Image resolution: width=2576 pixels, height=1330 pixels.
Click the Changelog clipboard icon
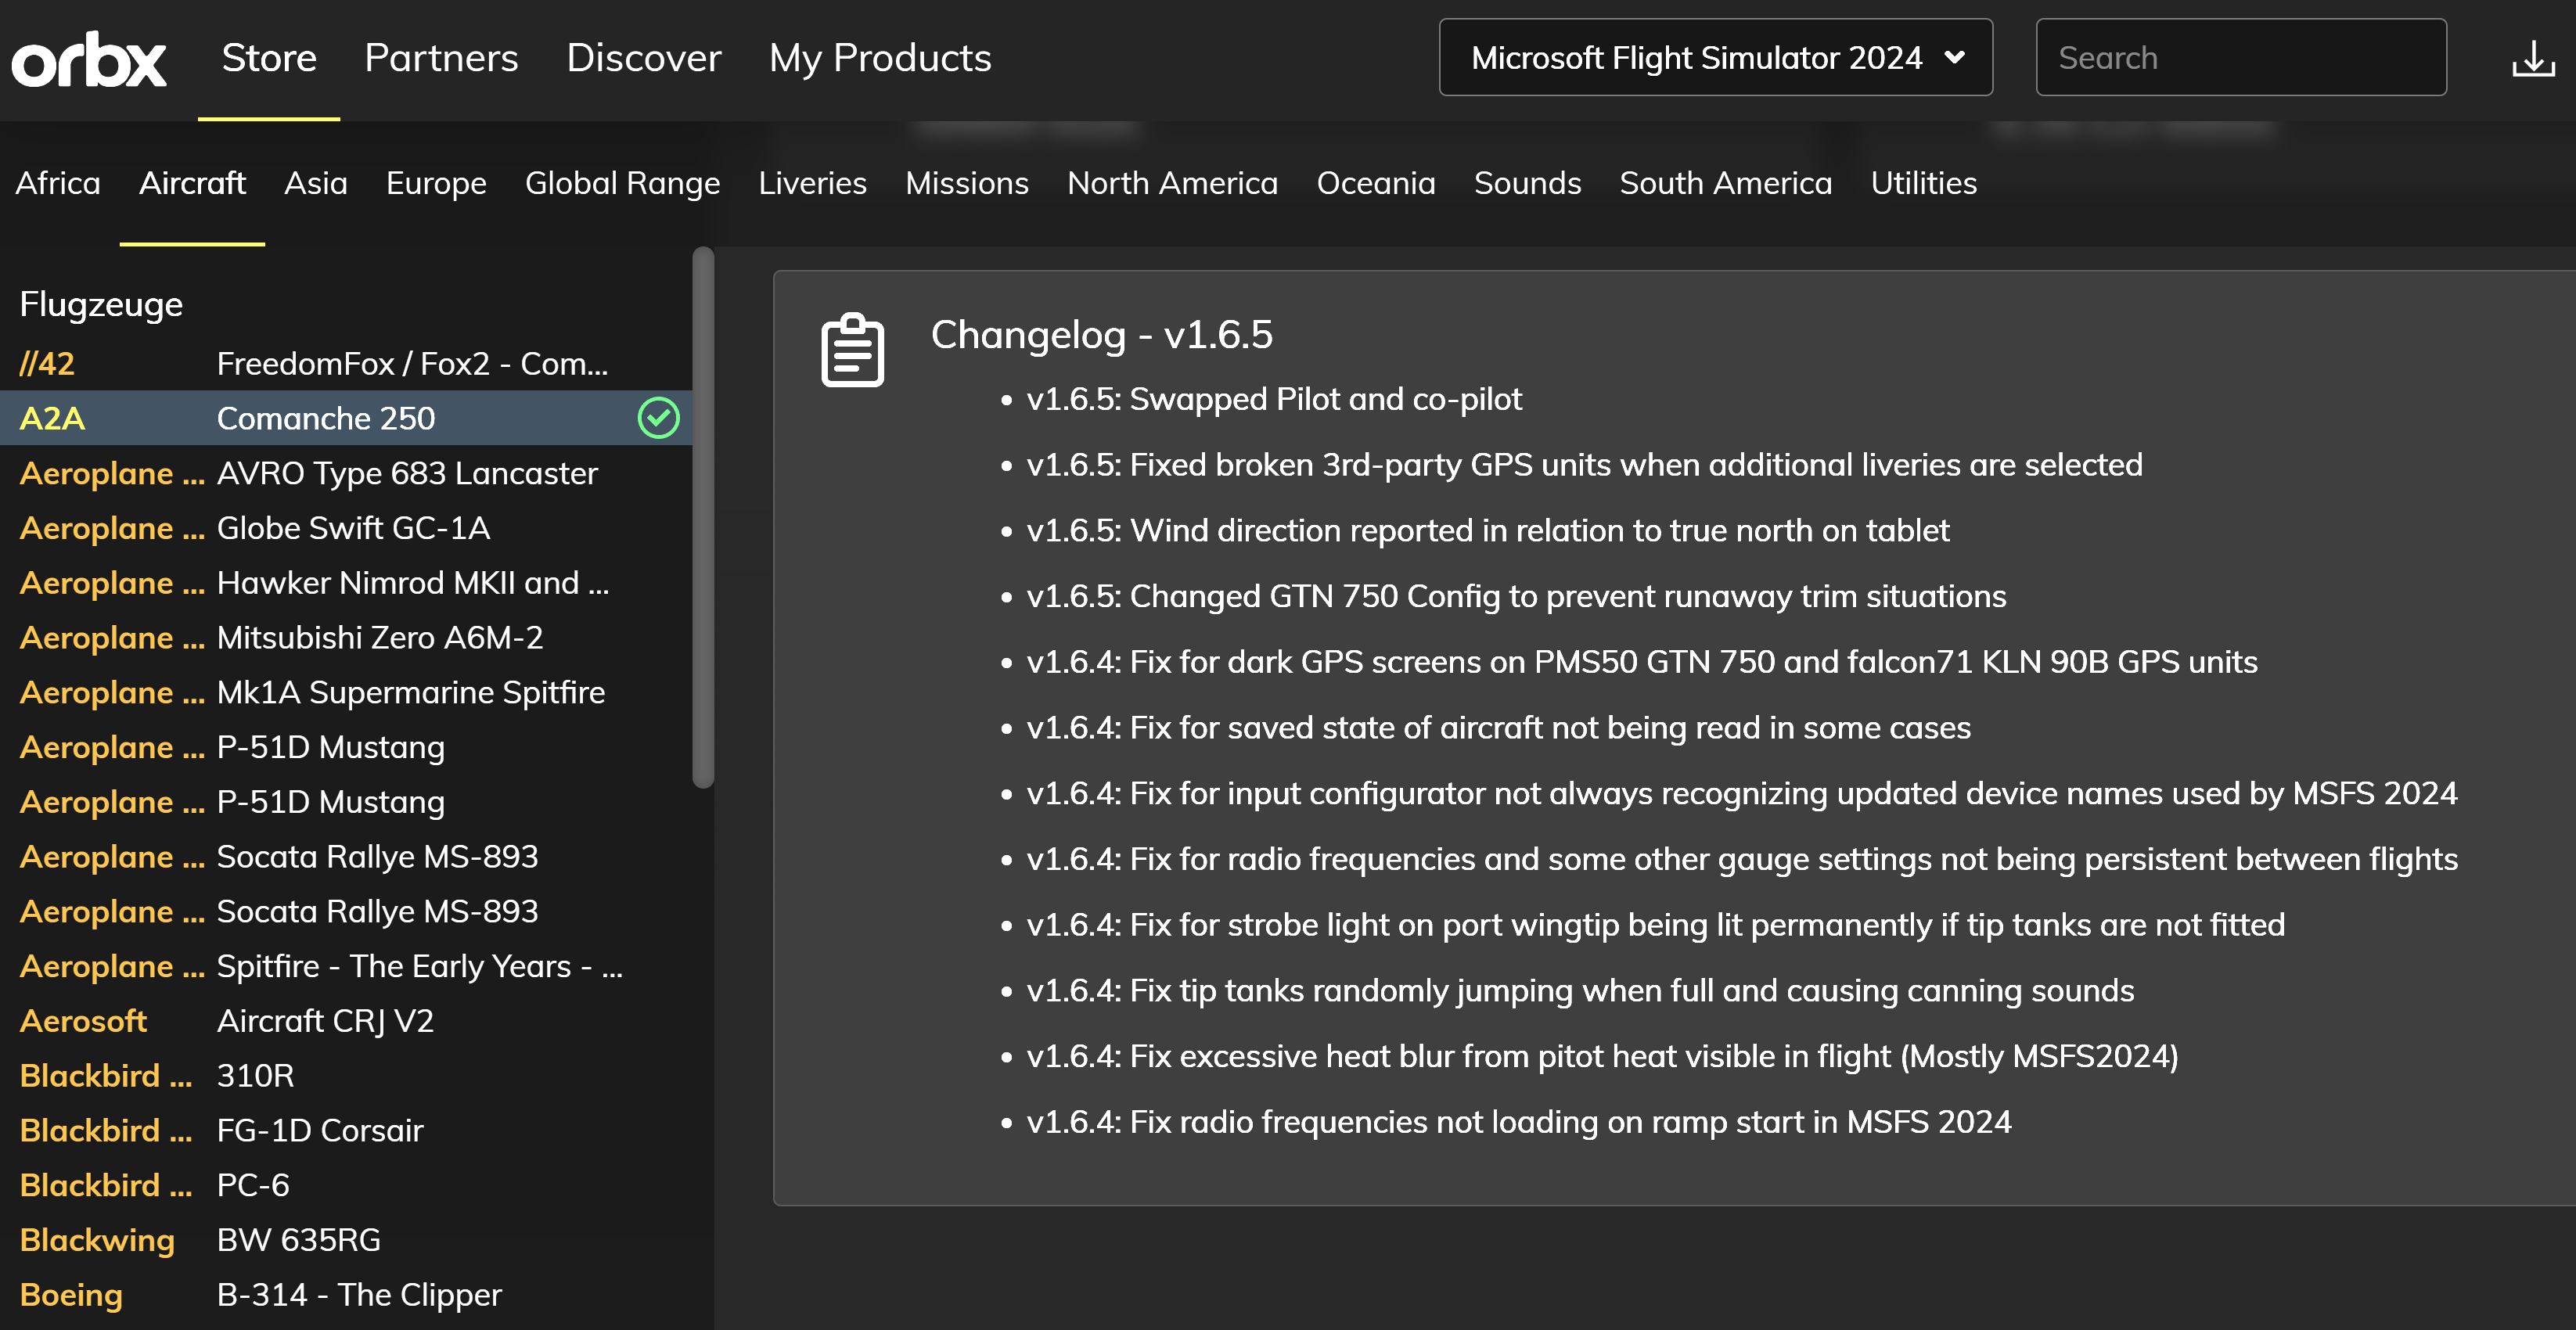(852, 349)
